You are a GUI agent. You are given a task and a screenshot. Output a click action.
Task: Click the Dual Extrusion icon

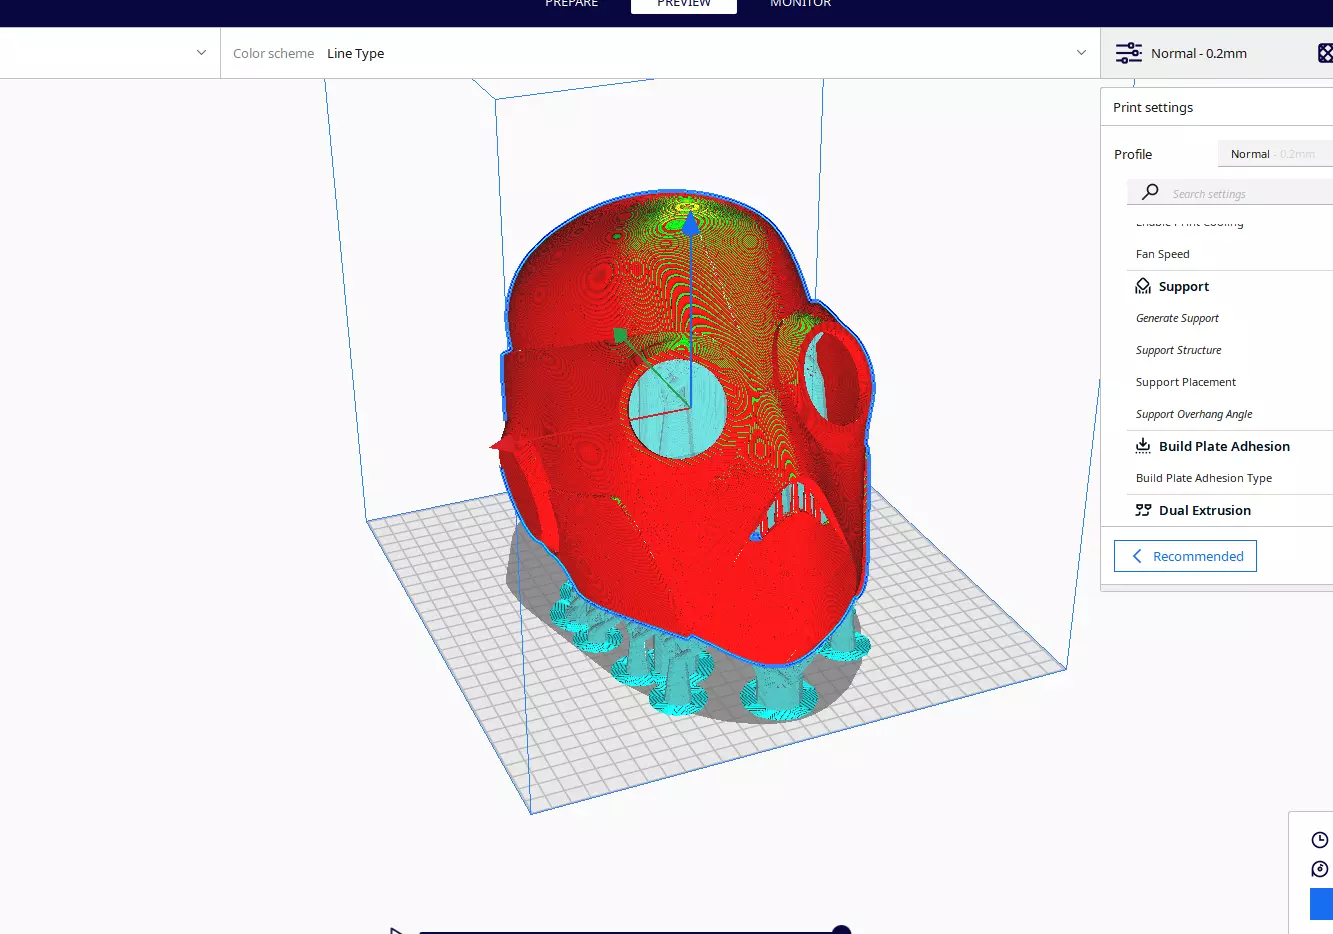pos(1143,510)
